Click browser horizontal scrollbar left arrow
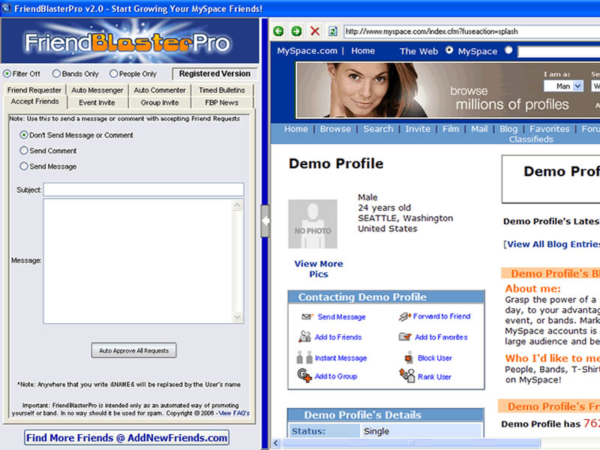This screenshot has width=600, height=450. 276,443
